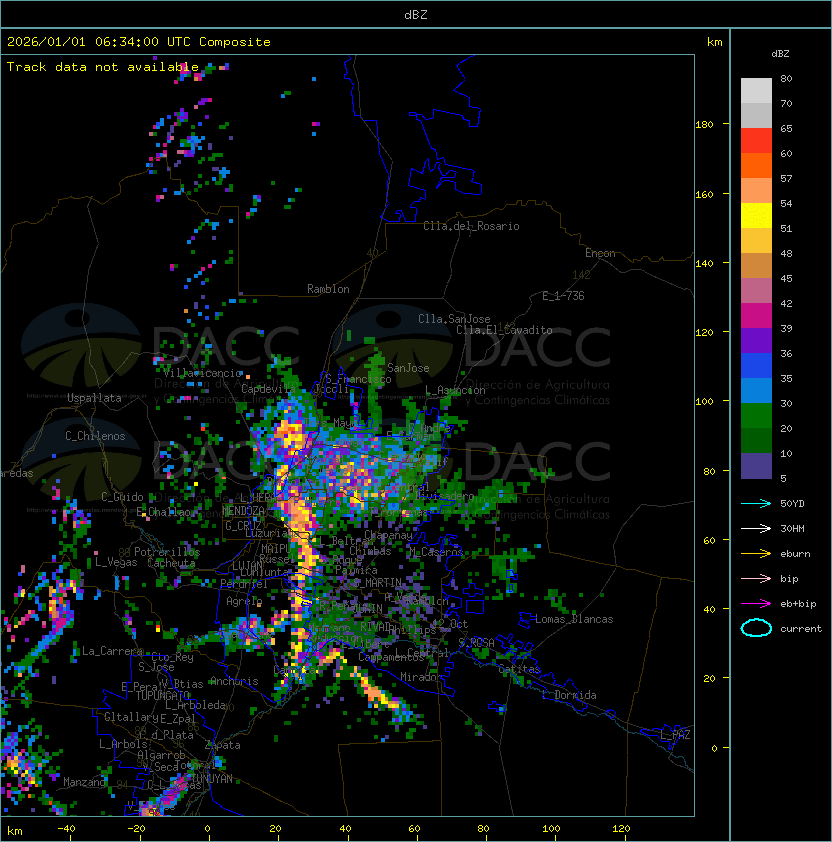Click the Lomas_Blancas label

(x=574, y=619)
